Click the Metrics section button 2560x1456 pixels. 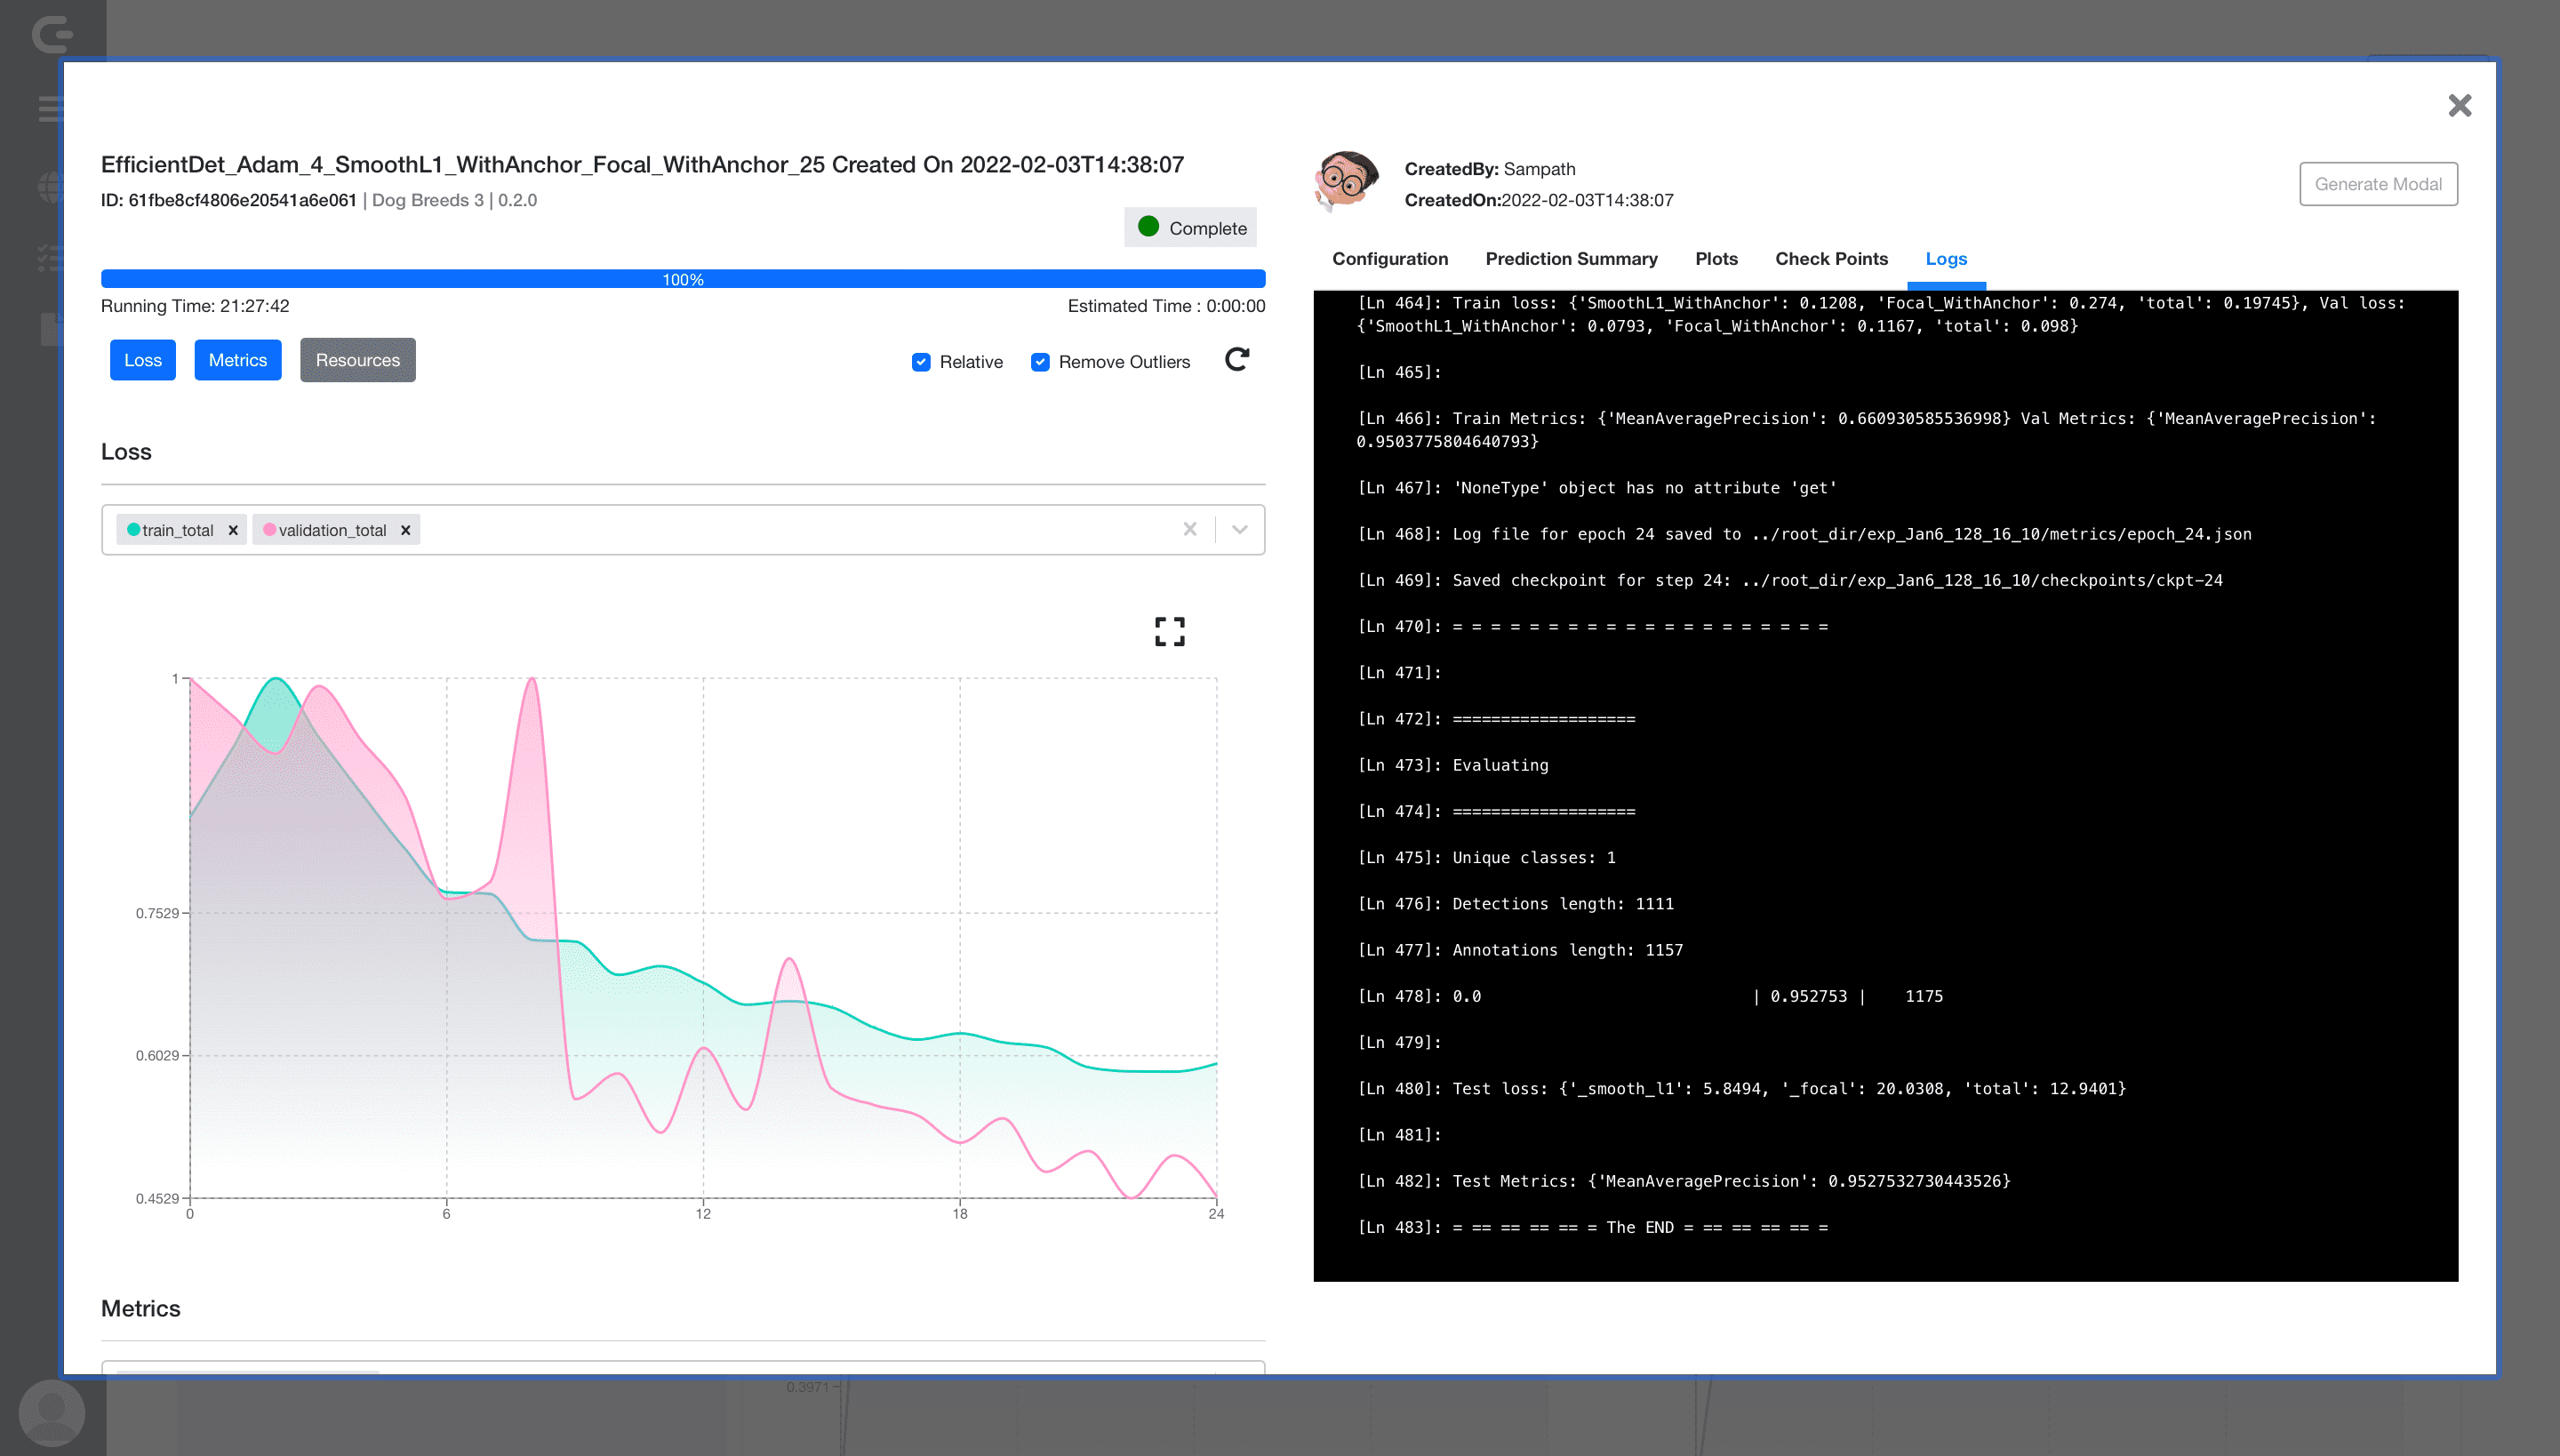tap(238, 360)
